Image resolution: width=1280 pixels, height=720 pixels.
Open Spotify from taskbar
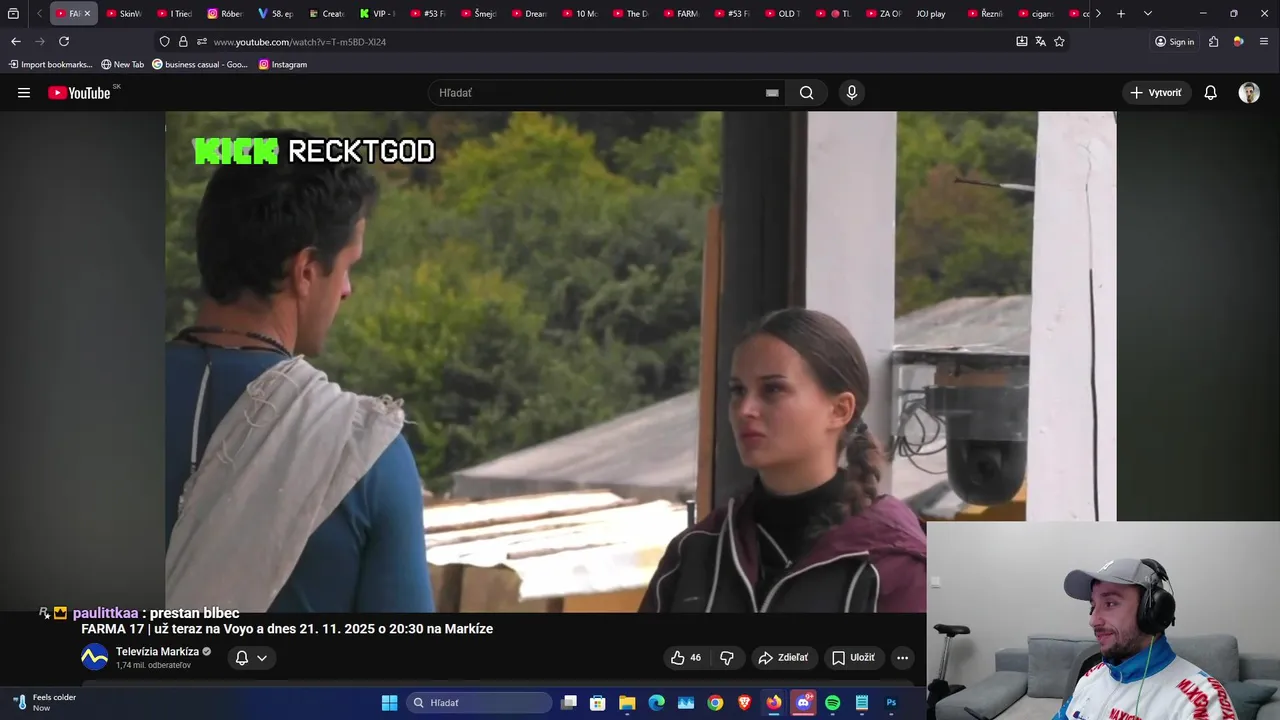click(x=833, y=703)
